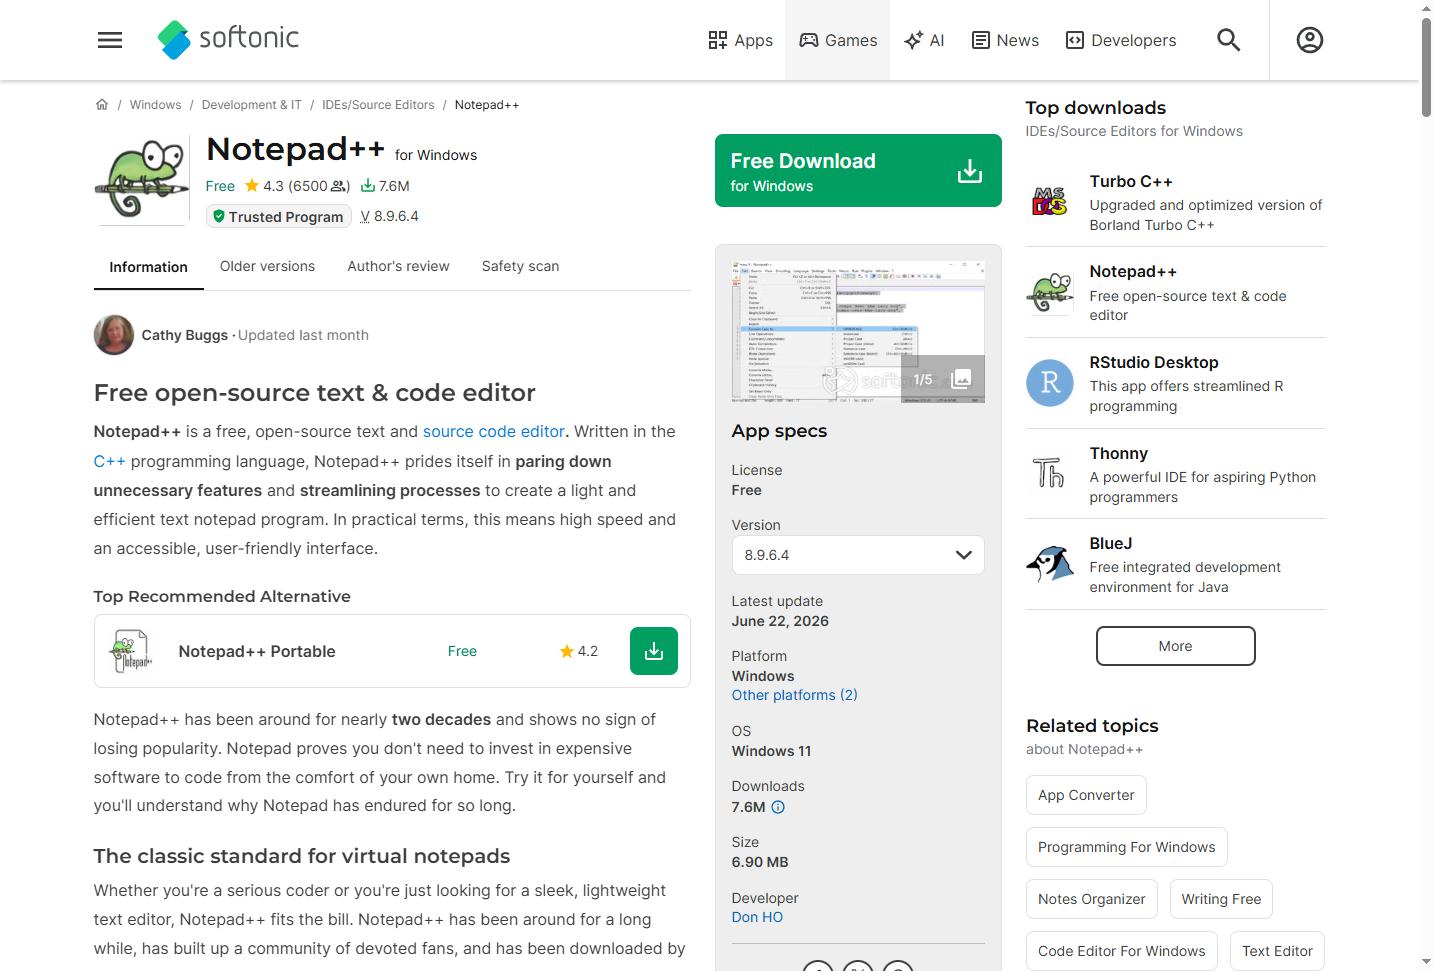Open the Games navigation menu
The width and height of the screenshot is (1434, 971).
point(838,40)
